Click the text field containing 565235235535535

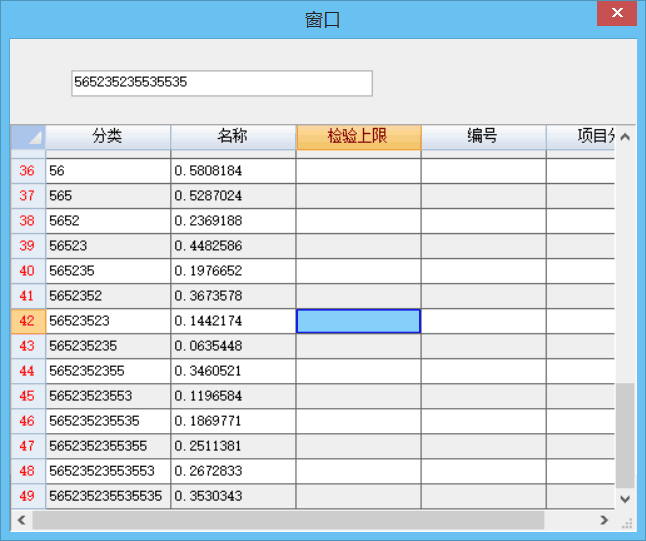[x=222, y=83]
